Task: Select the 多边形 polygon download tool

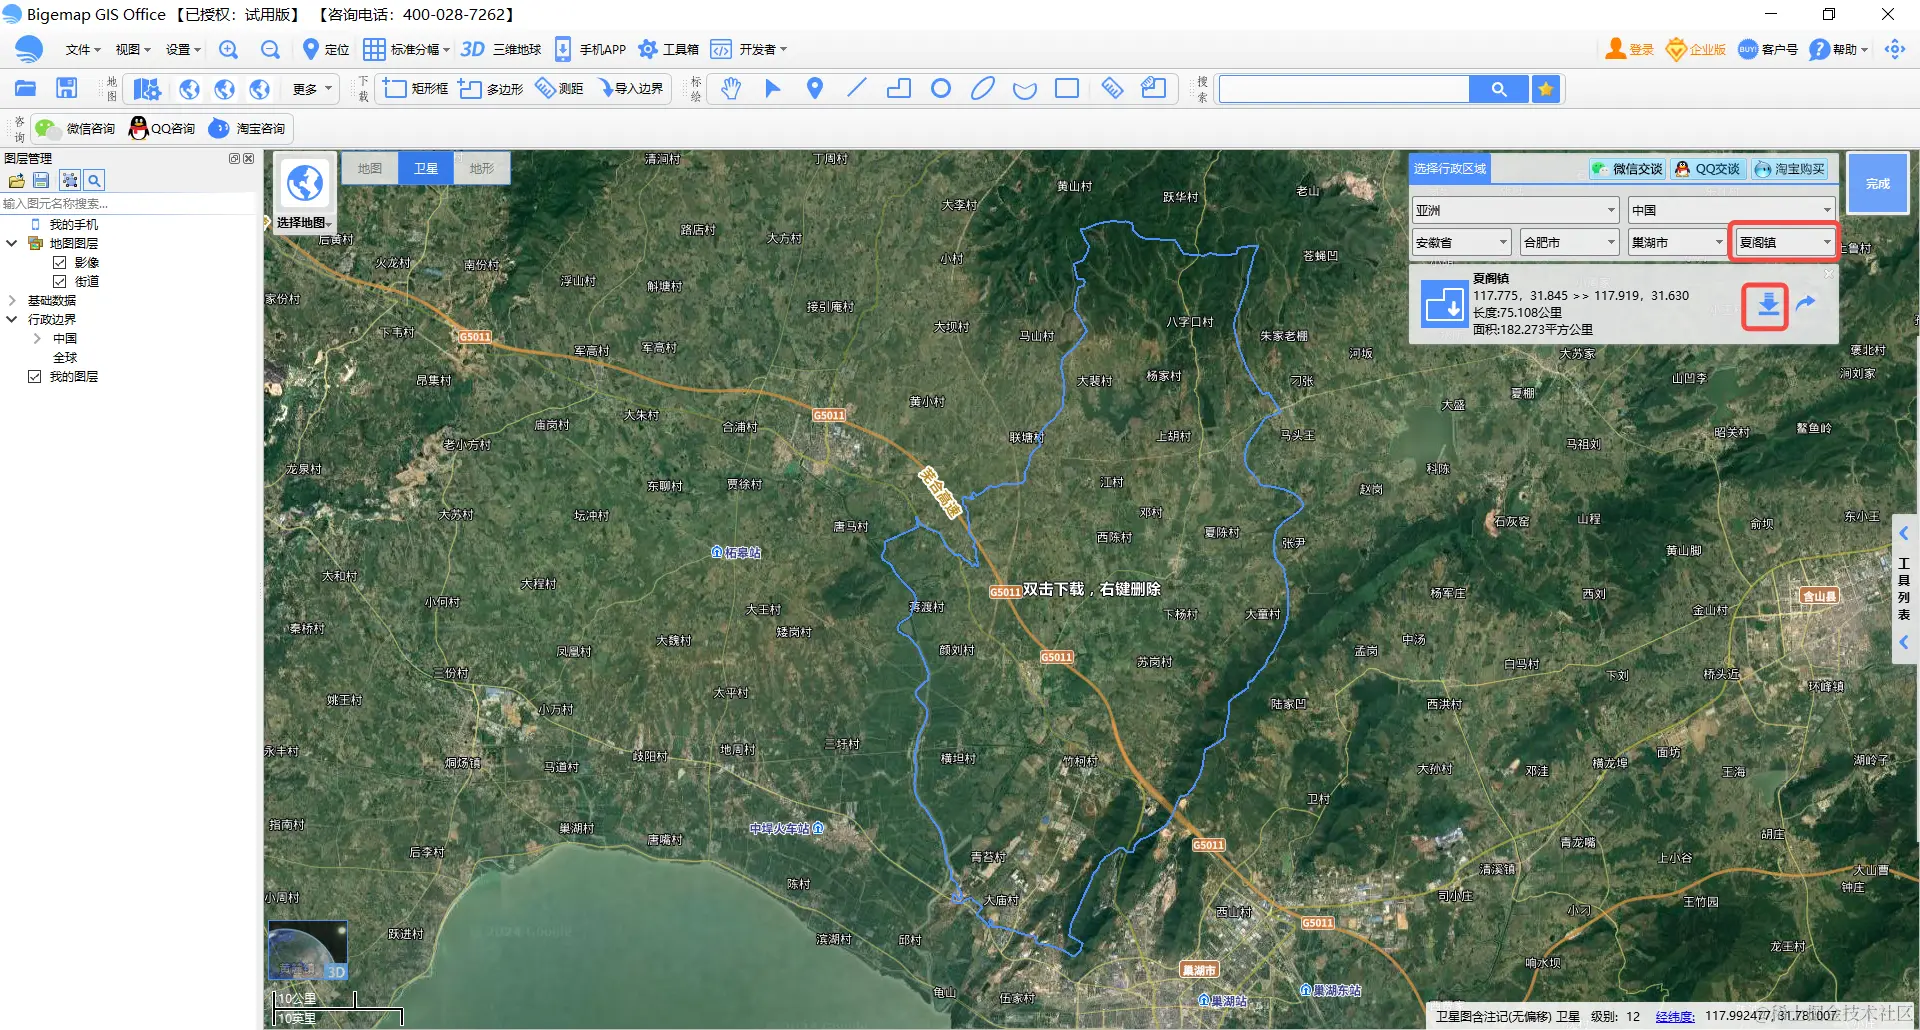Action: 491,89
